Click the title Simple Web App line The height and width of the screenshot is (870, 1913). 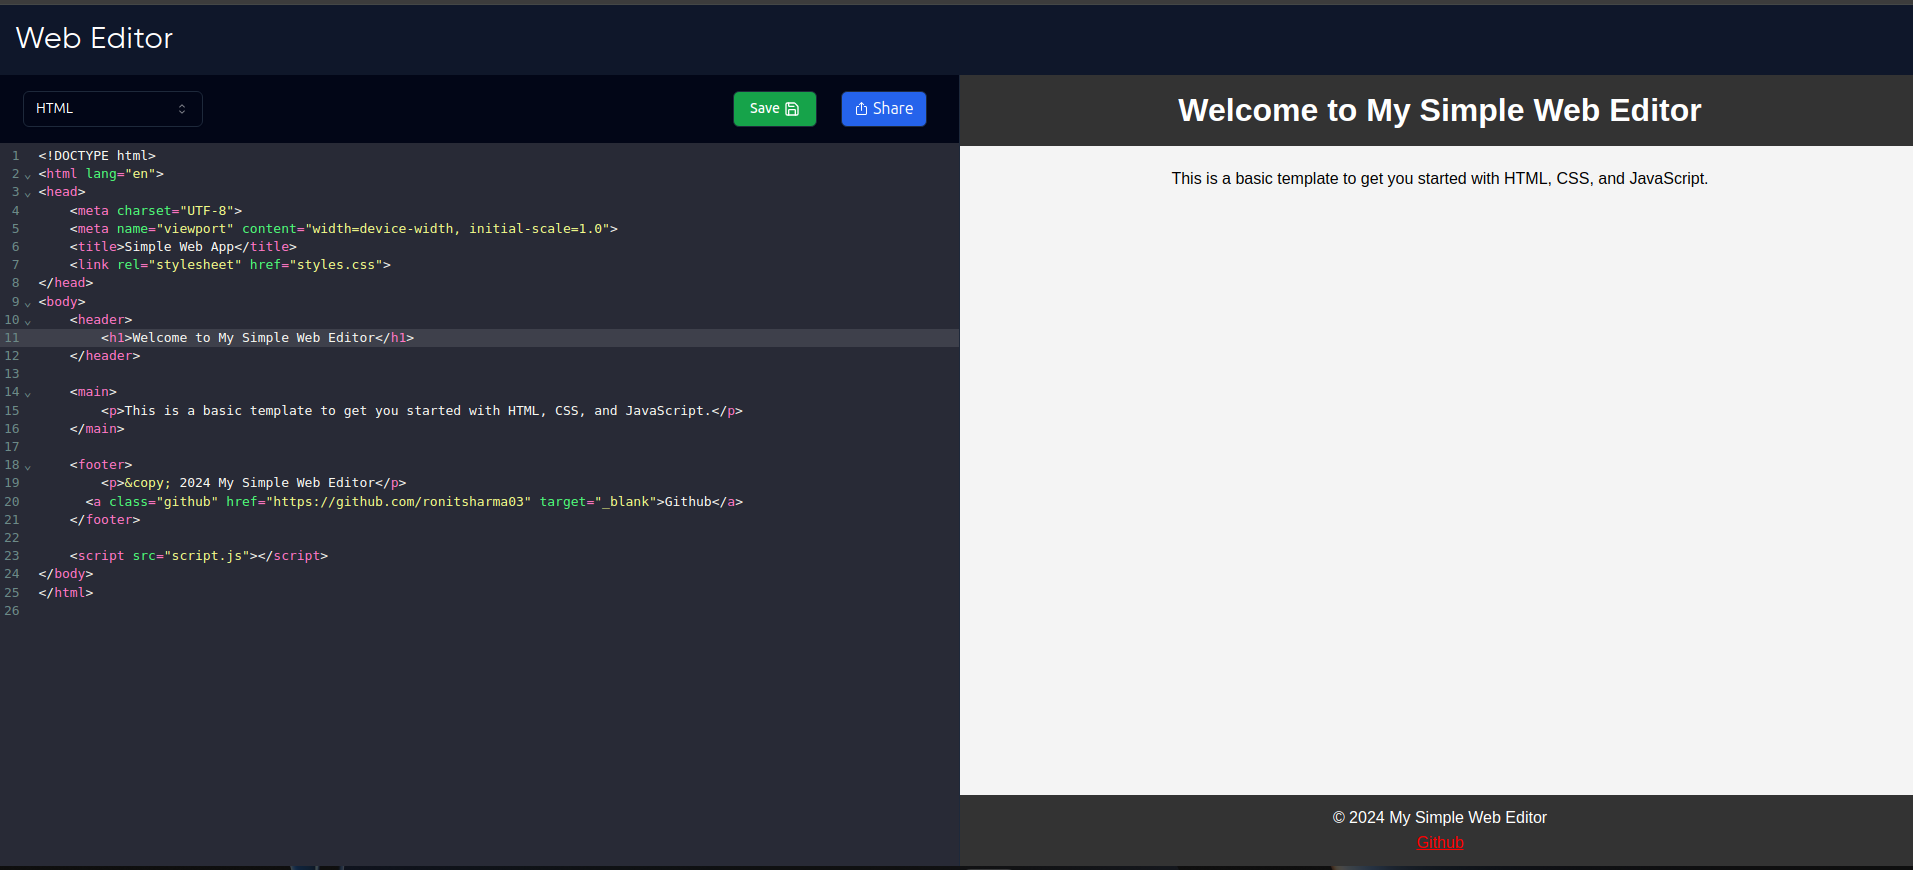click(183, 247)
